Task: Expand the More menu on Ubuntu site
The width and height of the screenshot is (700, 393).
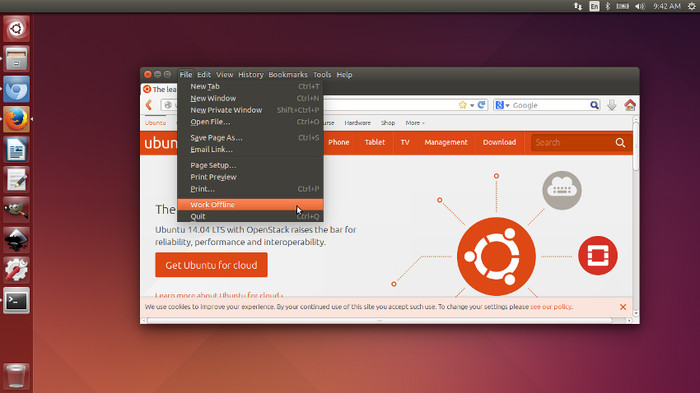Action: coord(415,123)
